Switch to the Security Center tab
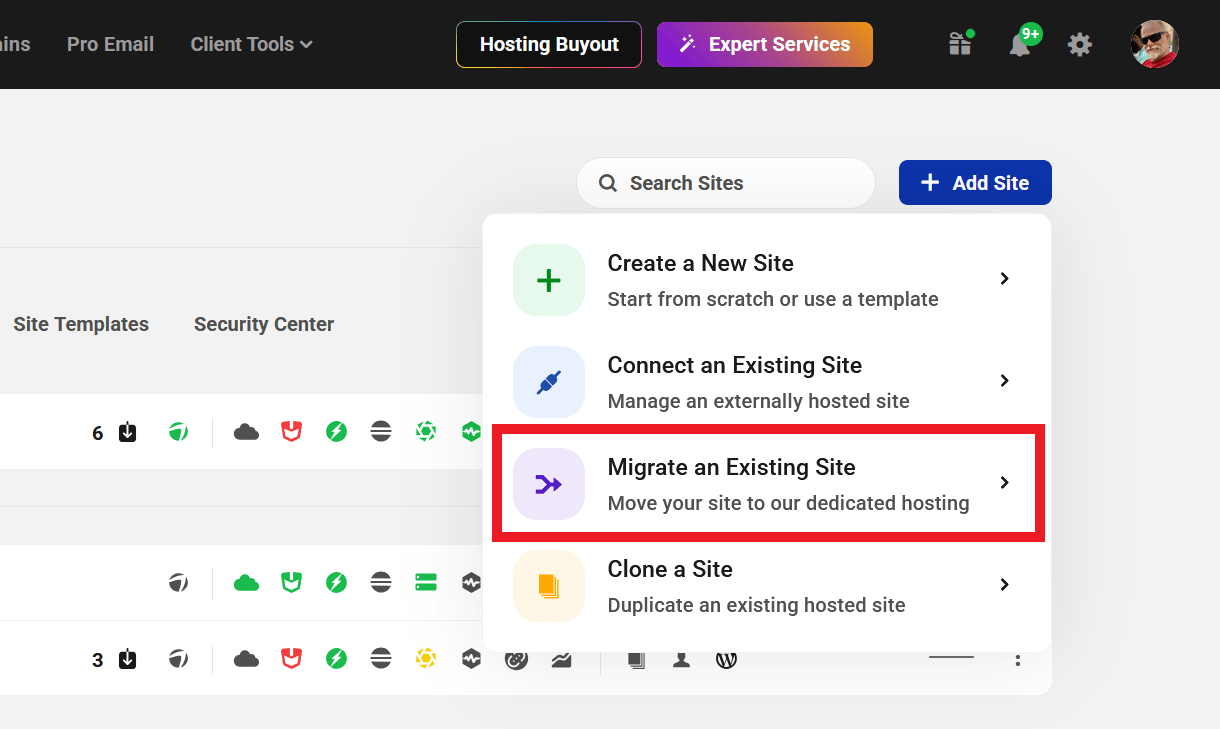The width and height of the screenshot is (1220, 729). [x=264, y=324]
